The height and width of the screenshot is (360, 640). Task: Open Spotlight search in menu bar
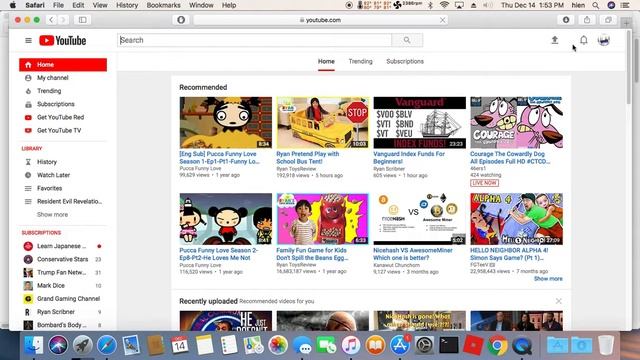click(x=596, y=5)
